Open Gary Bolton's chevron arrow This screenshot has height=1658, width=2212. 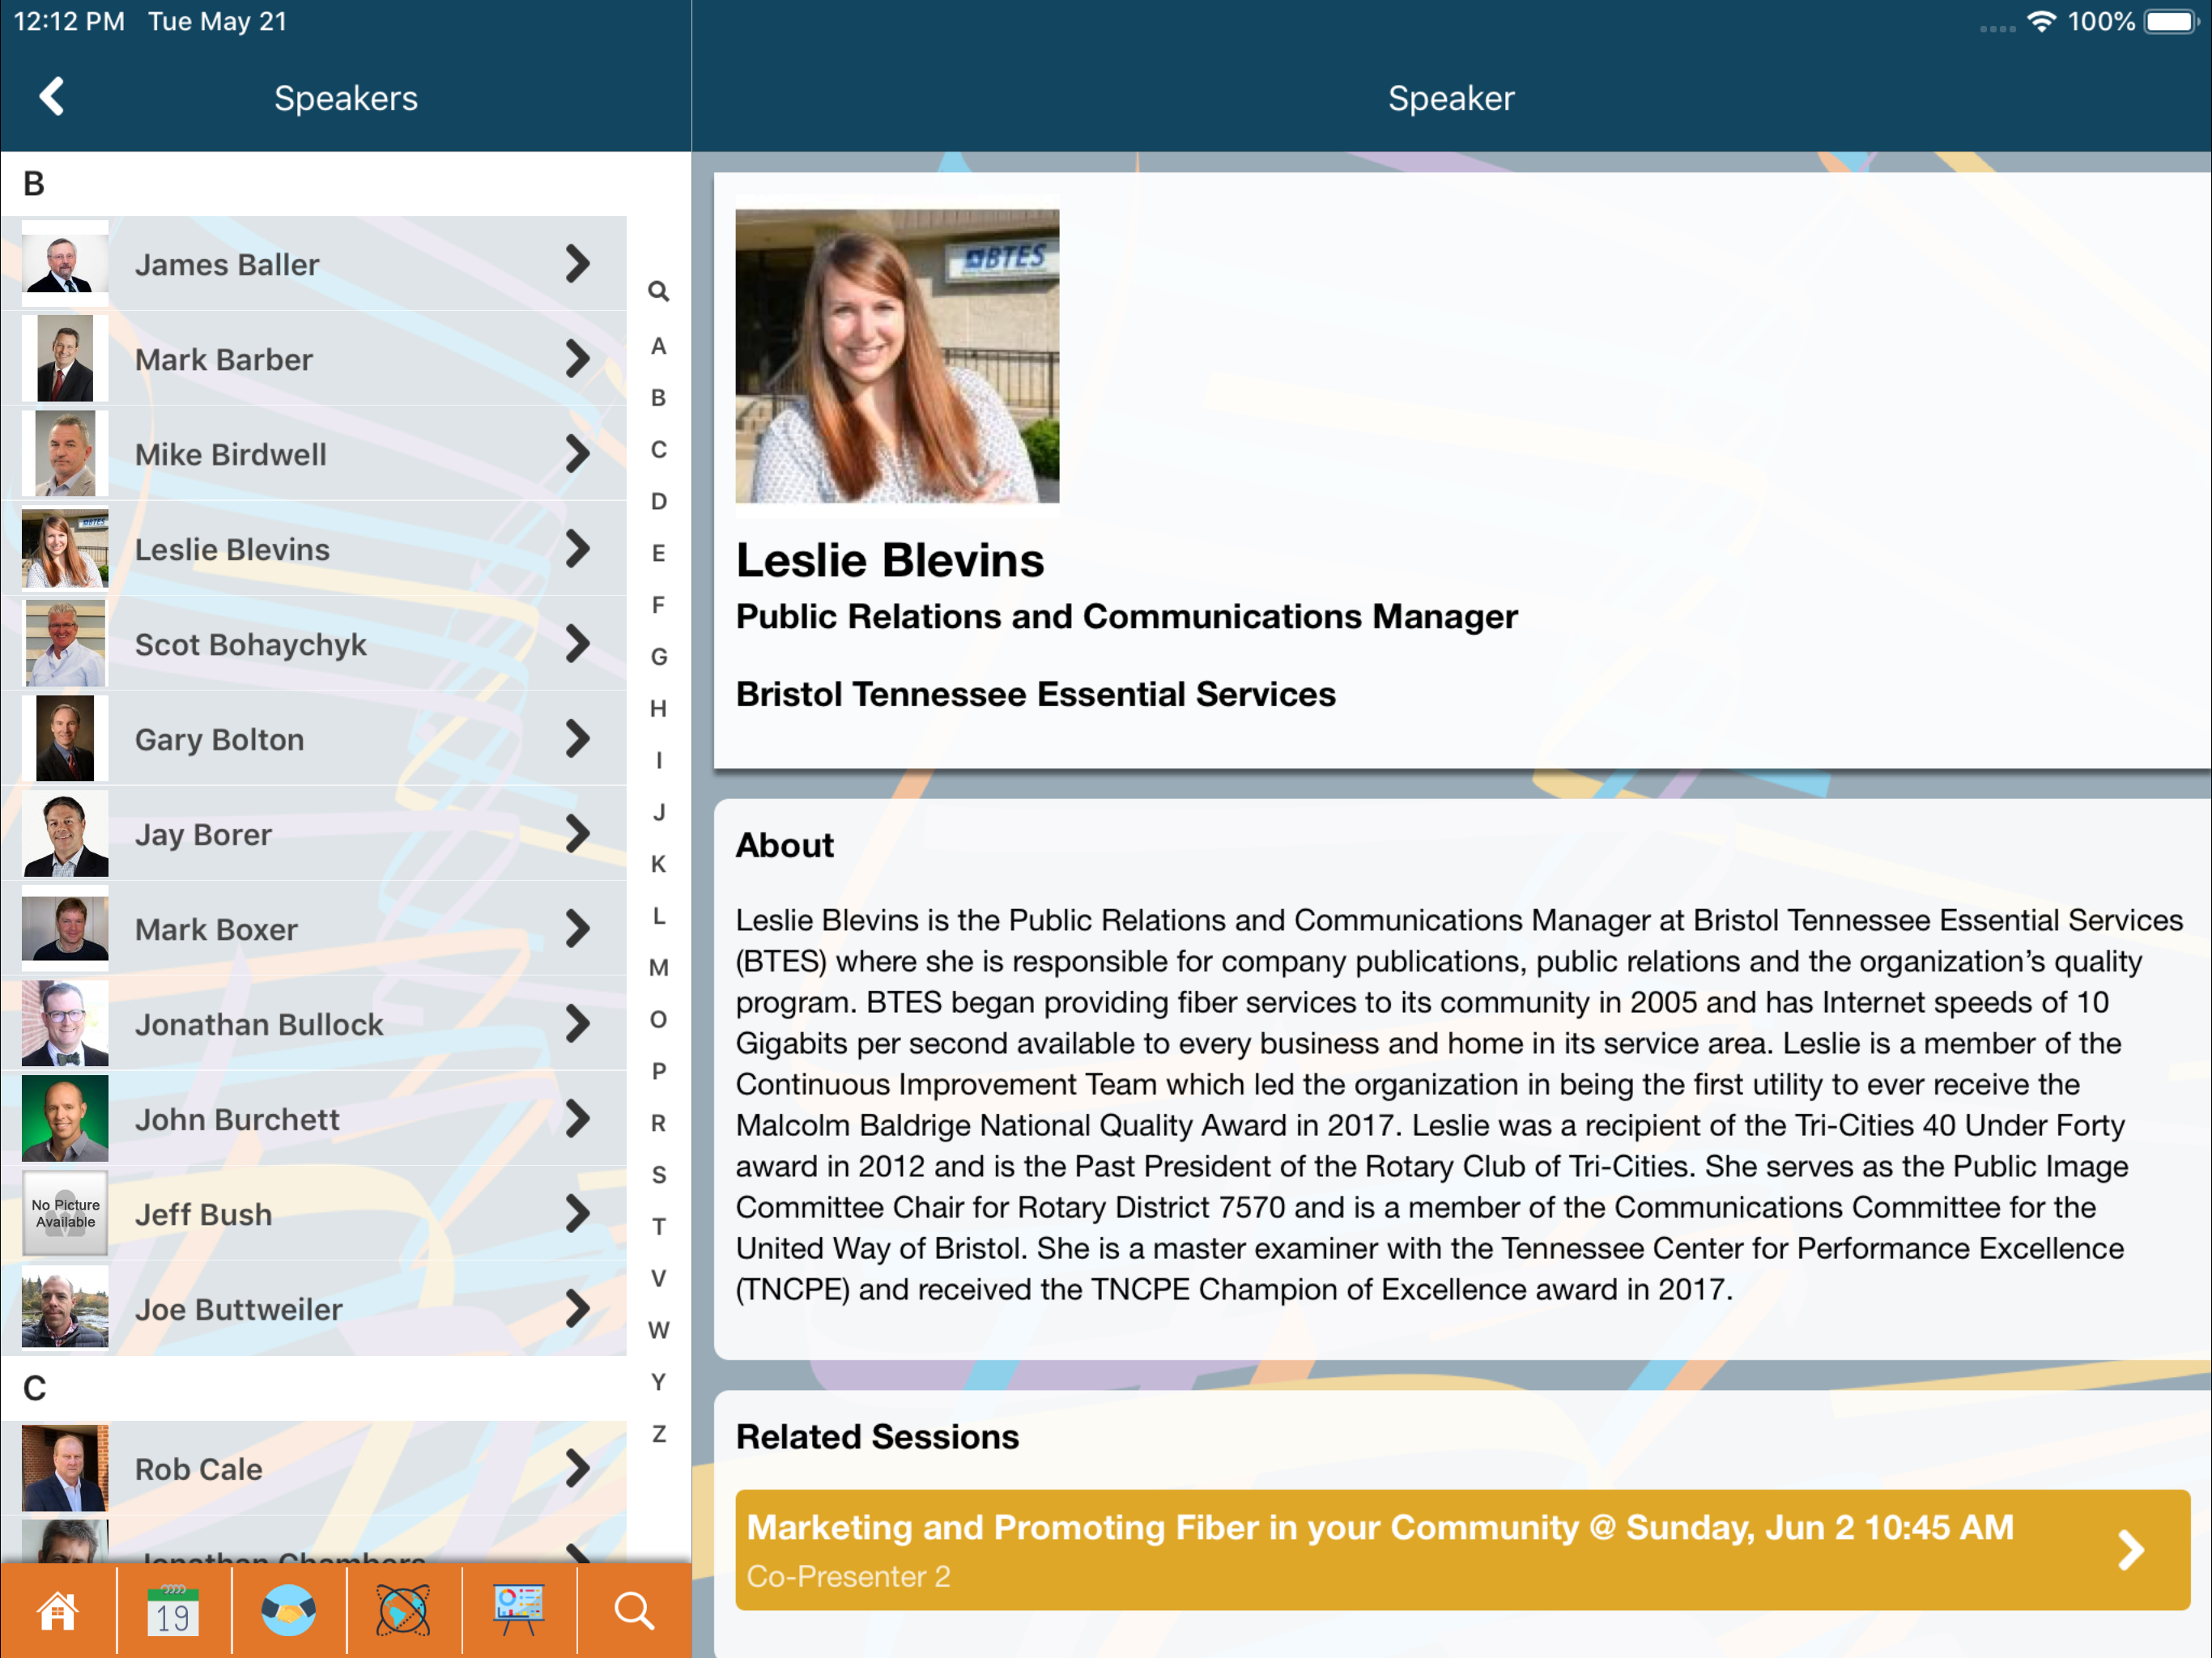(577, 739)
